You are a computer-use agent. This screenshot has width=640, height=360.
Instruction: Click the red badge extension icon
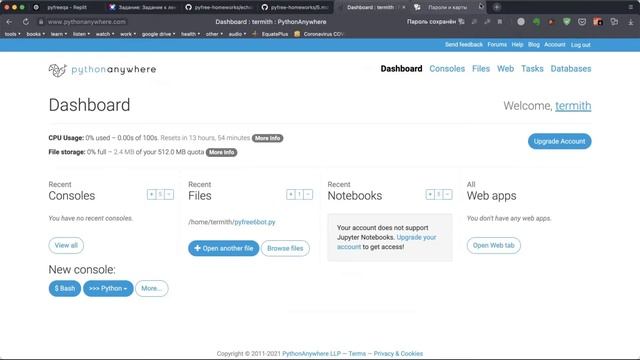point(598,22)
